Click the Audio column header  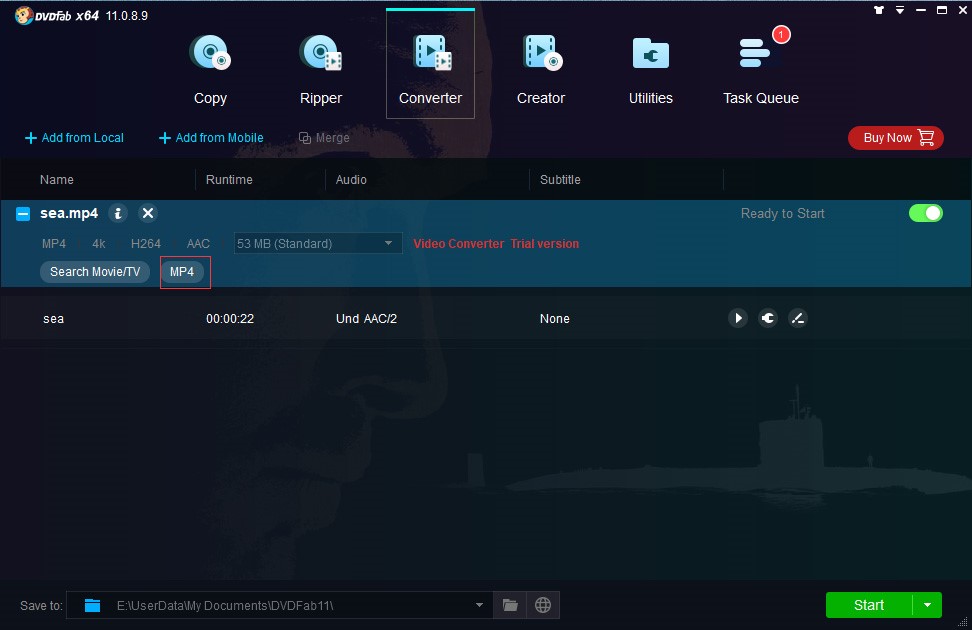click(x=351, y=180)
